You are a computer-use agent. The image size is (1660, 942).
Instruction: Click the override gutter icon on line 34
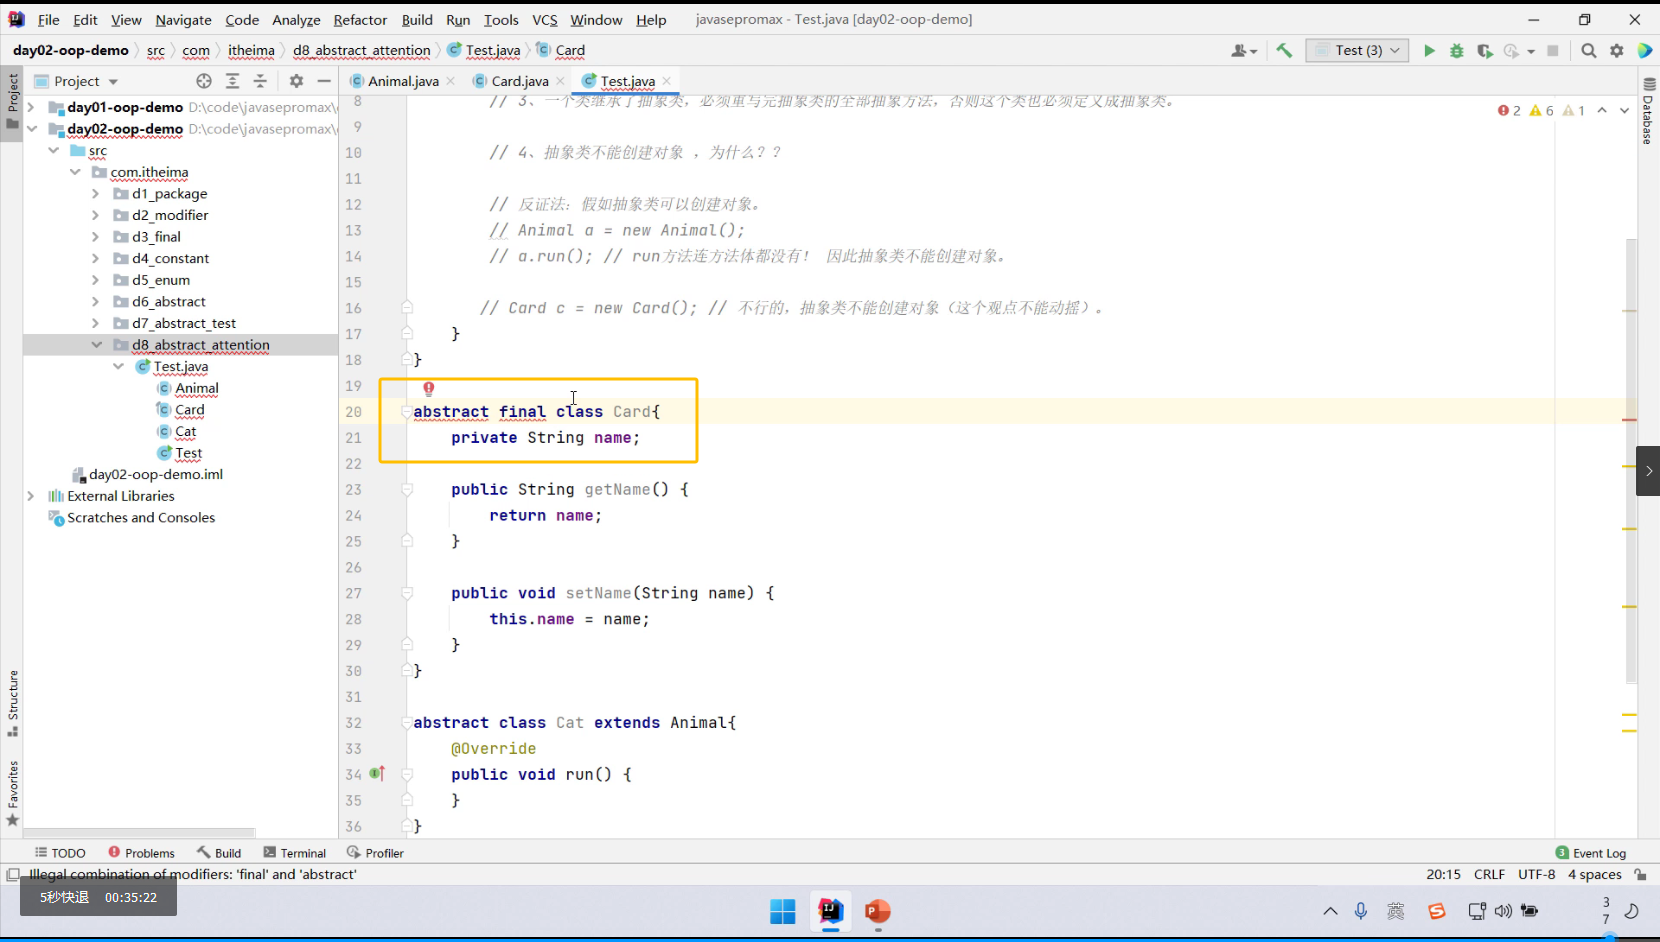(377, 774)
